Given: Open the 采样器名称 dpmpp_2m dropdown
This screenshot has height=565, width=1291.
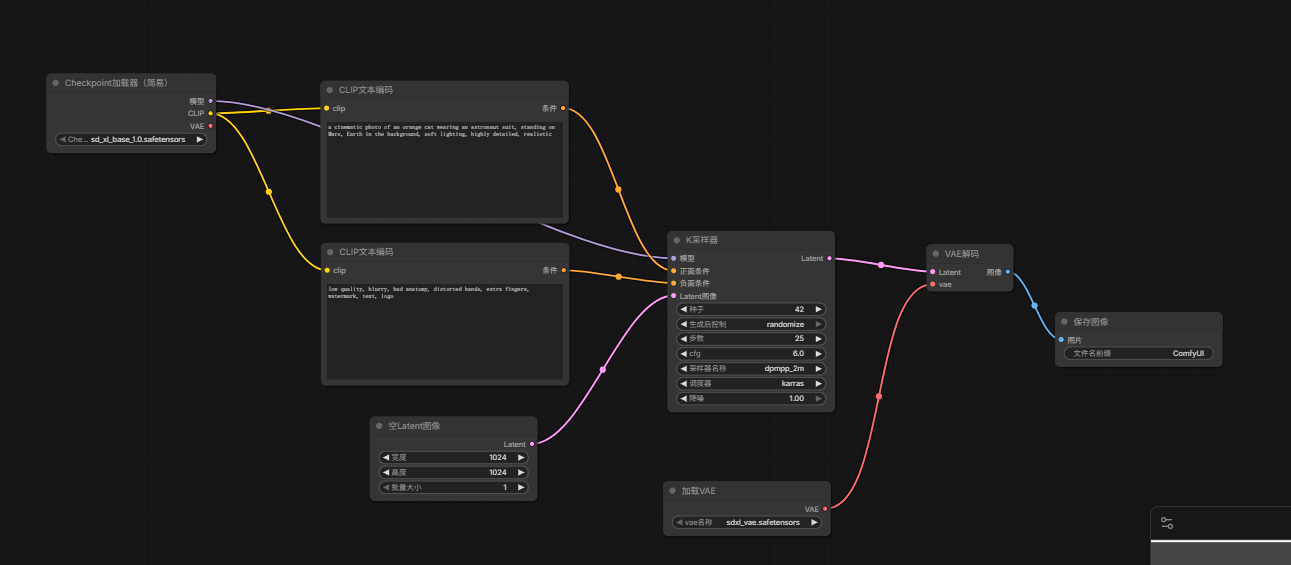Looking at the screenshot, I should tap(751, 368).
